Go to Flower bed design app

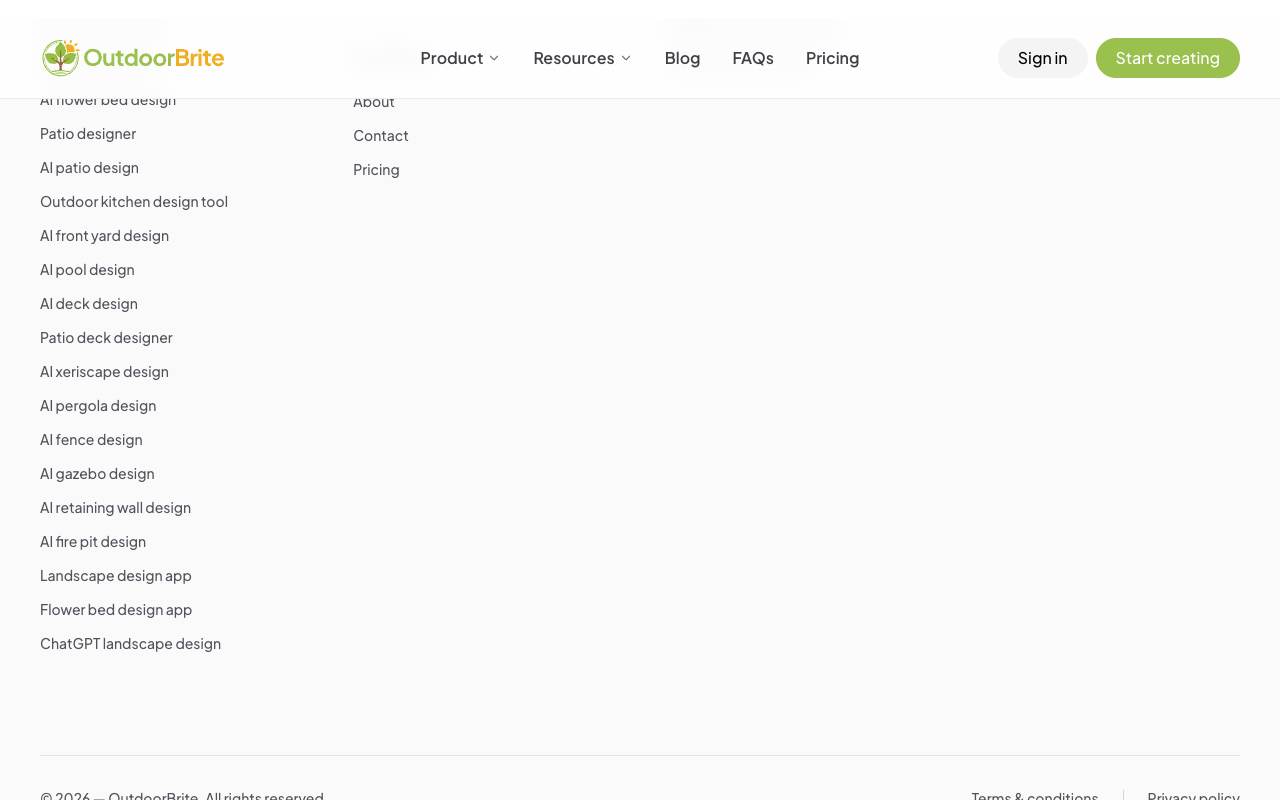click(x=116, y=609)
